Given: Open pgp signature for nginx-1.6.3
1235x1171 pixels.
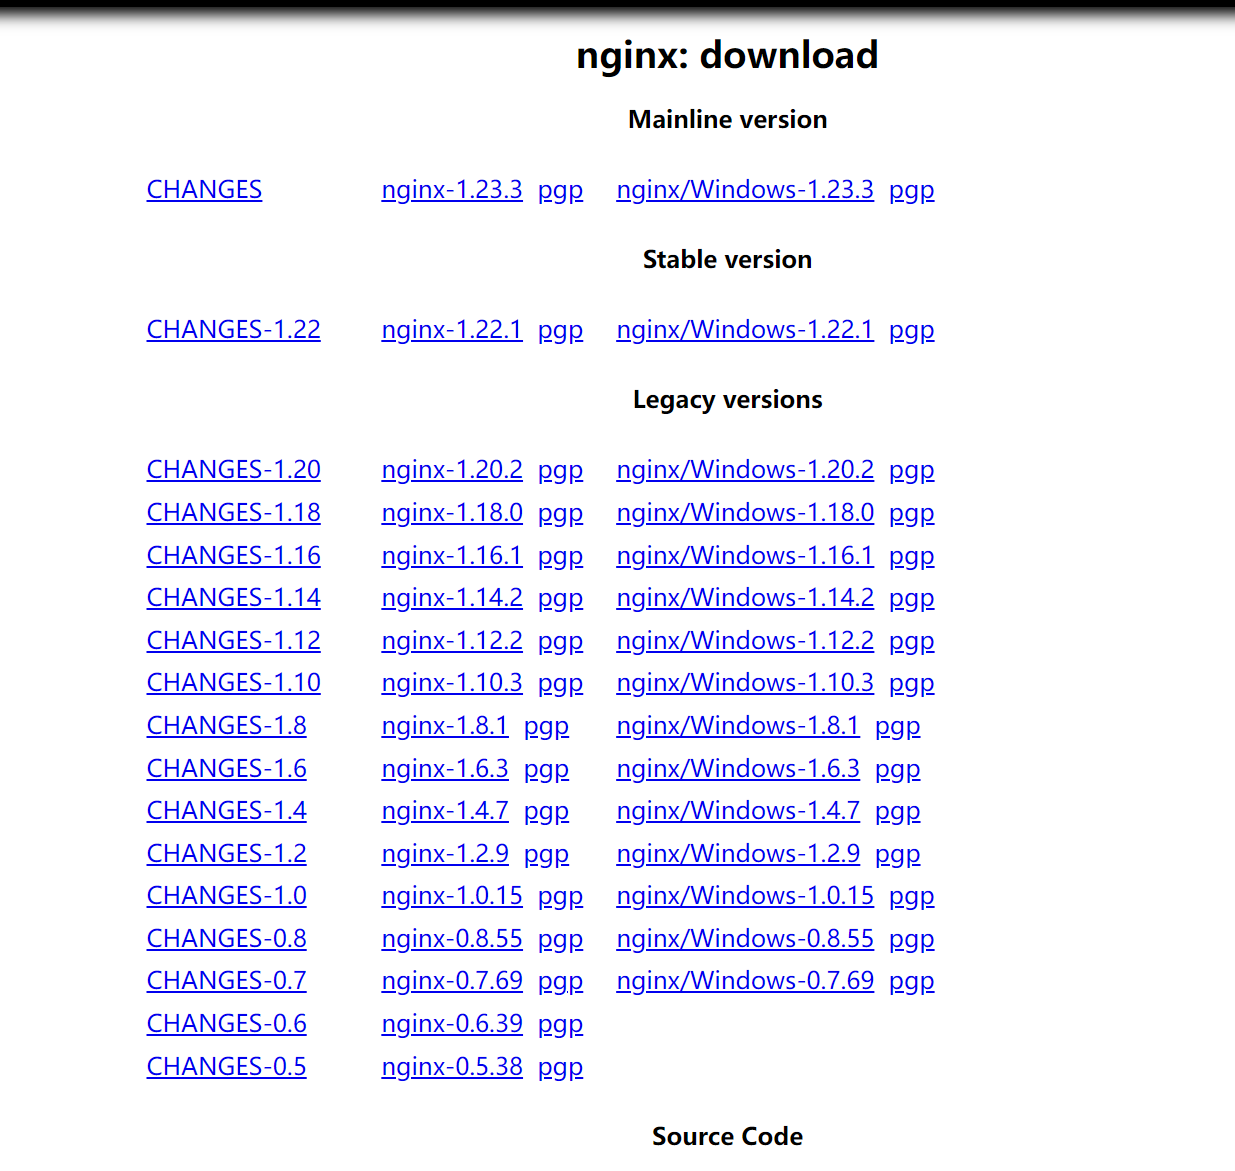Looking at the screenshot, I should (546, 769).
